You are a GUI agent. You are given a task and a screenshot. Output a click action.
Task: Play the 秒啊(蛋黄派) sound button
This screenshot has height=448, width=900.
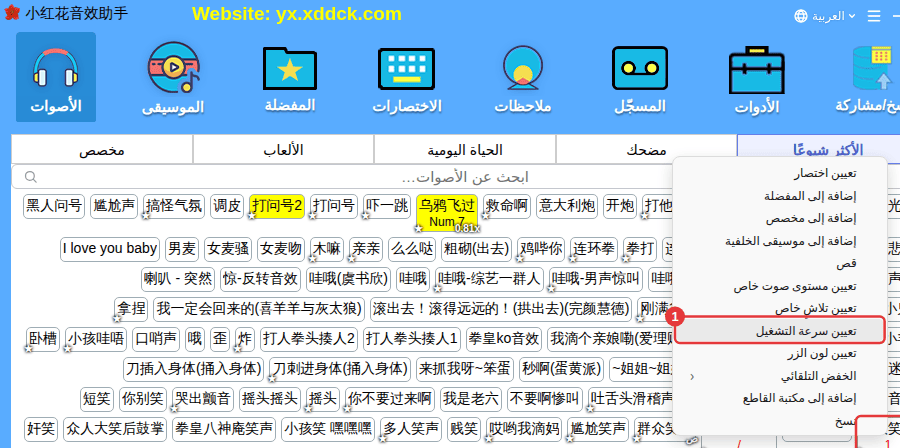(561, 369)
